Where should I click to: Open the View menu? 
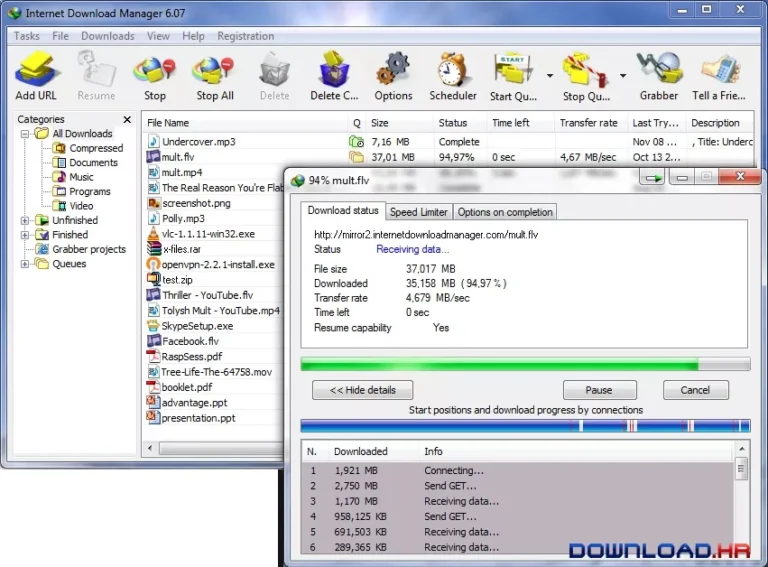coord(158,36)
